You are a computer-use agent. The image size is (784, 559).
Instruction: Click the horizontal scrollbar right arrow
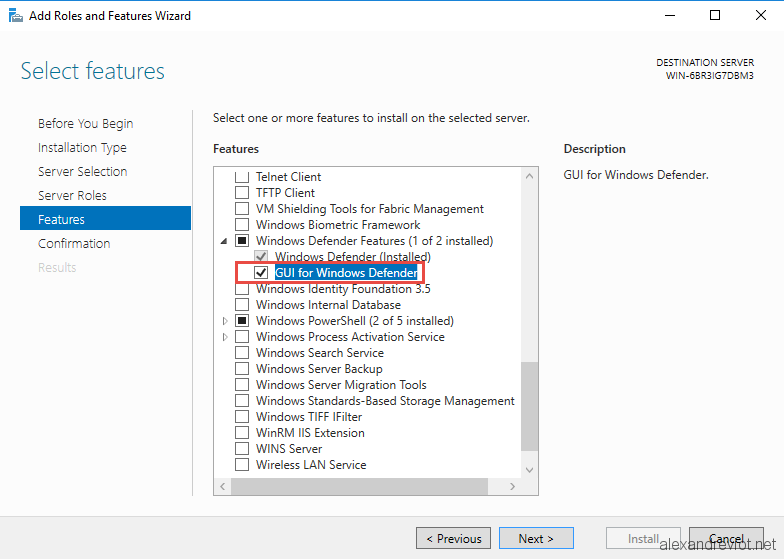[x=512, y=486]
